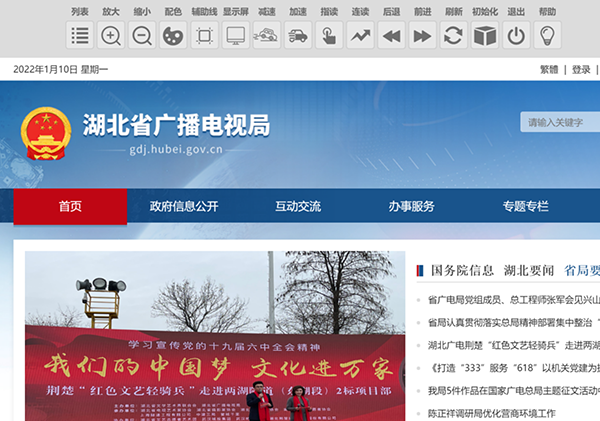The height and width of the screenshot is (421, 600).
Task: Click the 前进 forward arrows icon
Action: coord(422,35)
